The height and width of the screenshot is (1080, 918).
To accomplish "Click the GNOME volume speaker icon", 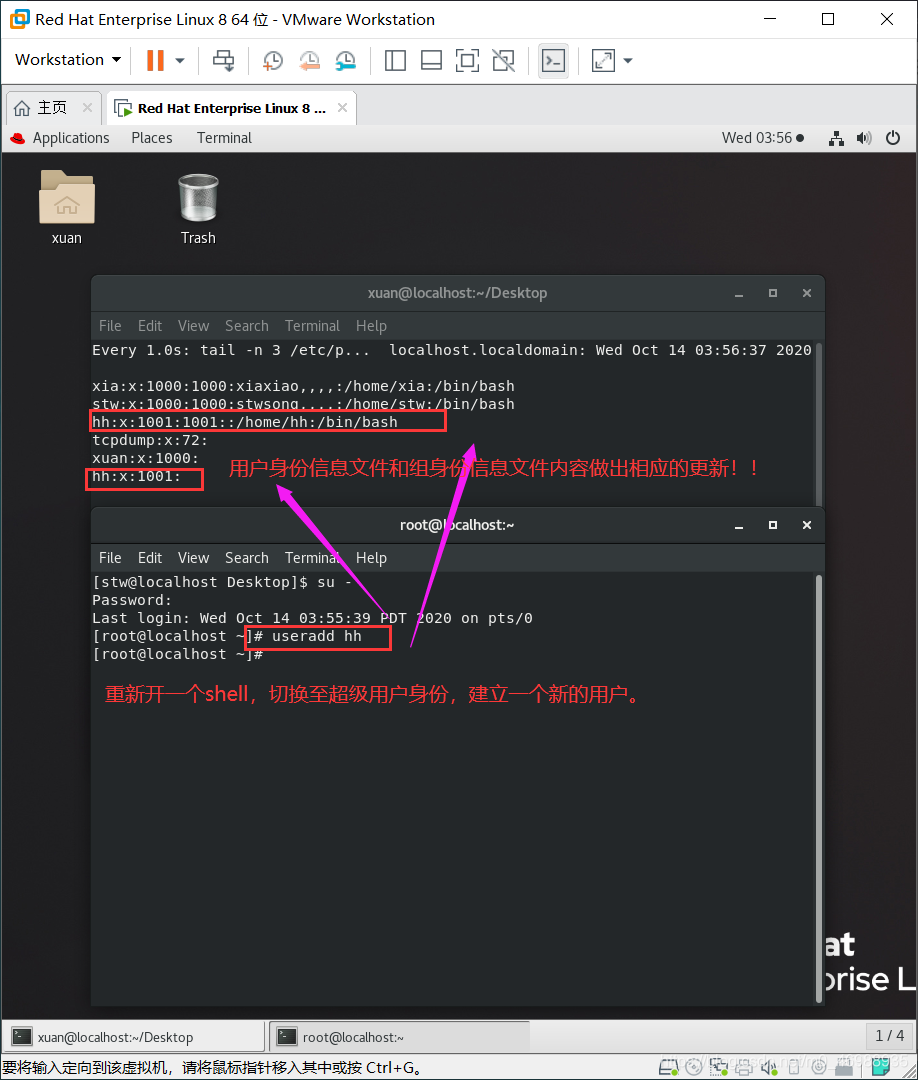I will coord(864,138).
